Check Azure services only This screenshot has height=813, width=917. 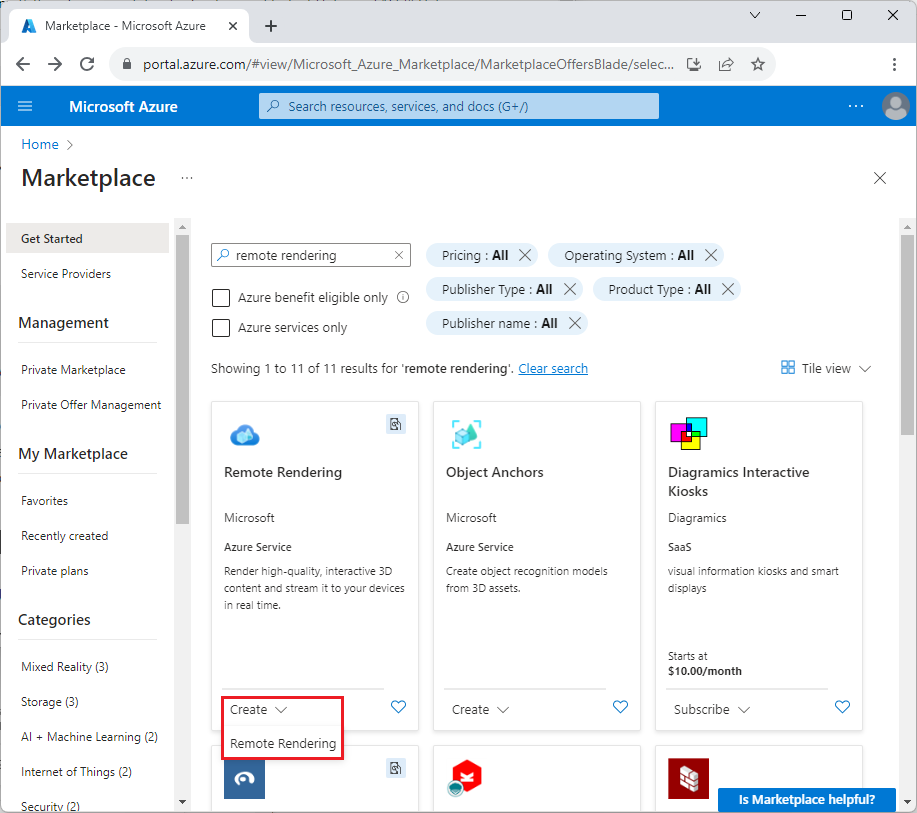coord(220,328)
